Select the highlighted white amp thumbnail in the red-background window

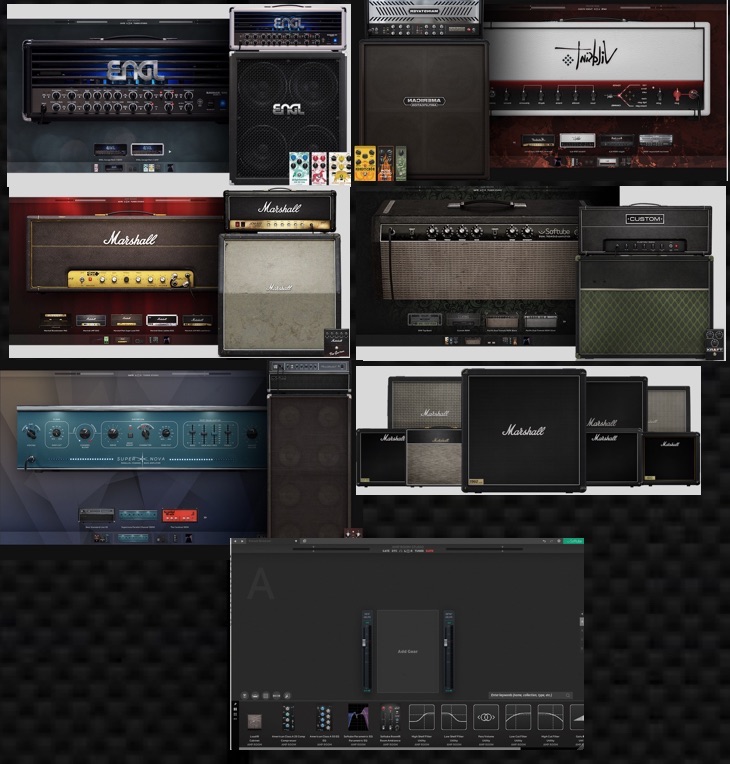577,140
